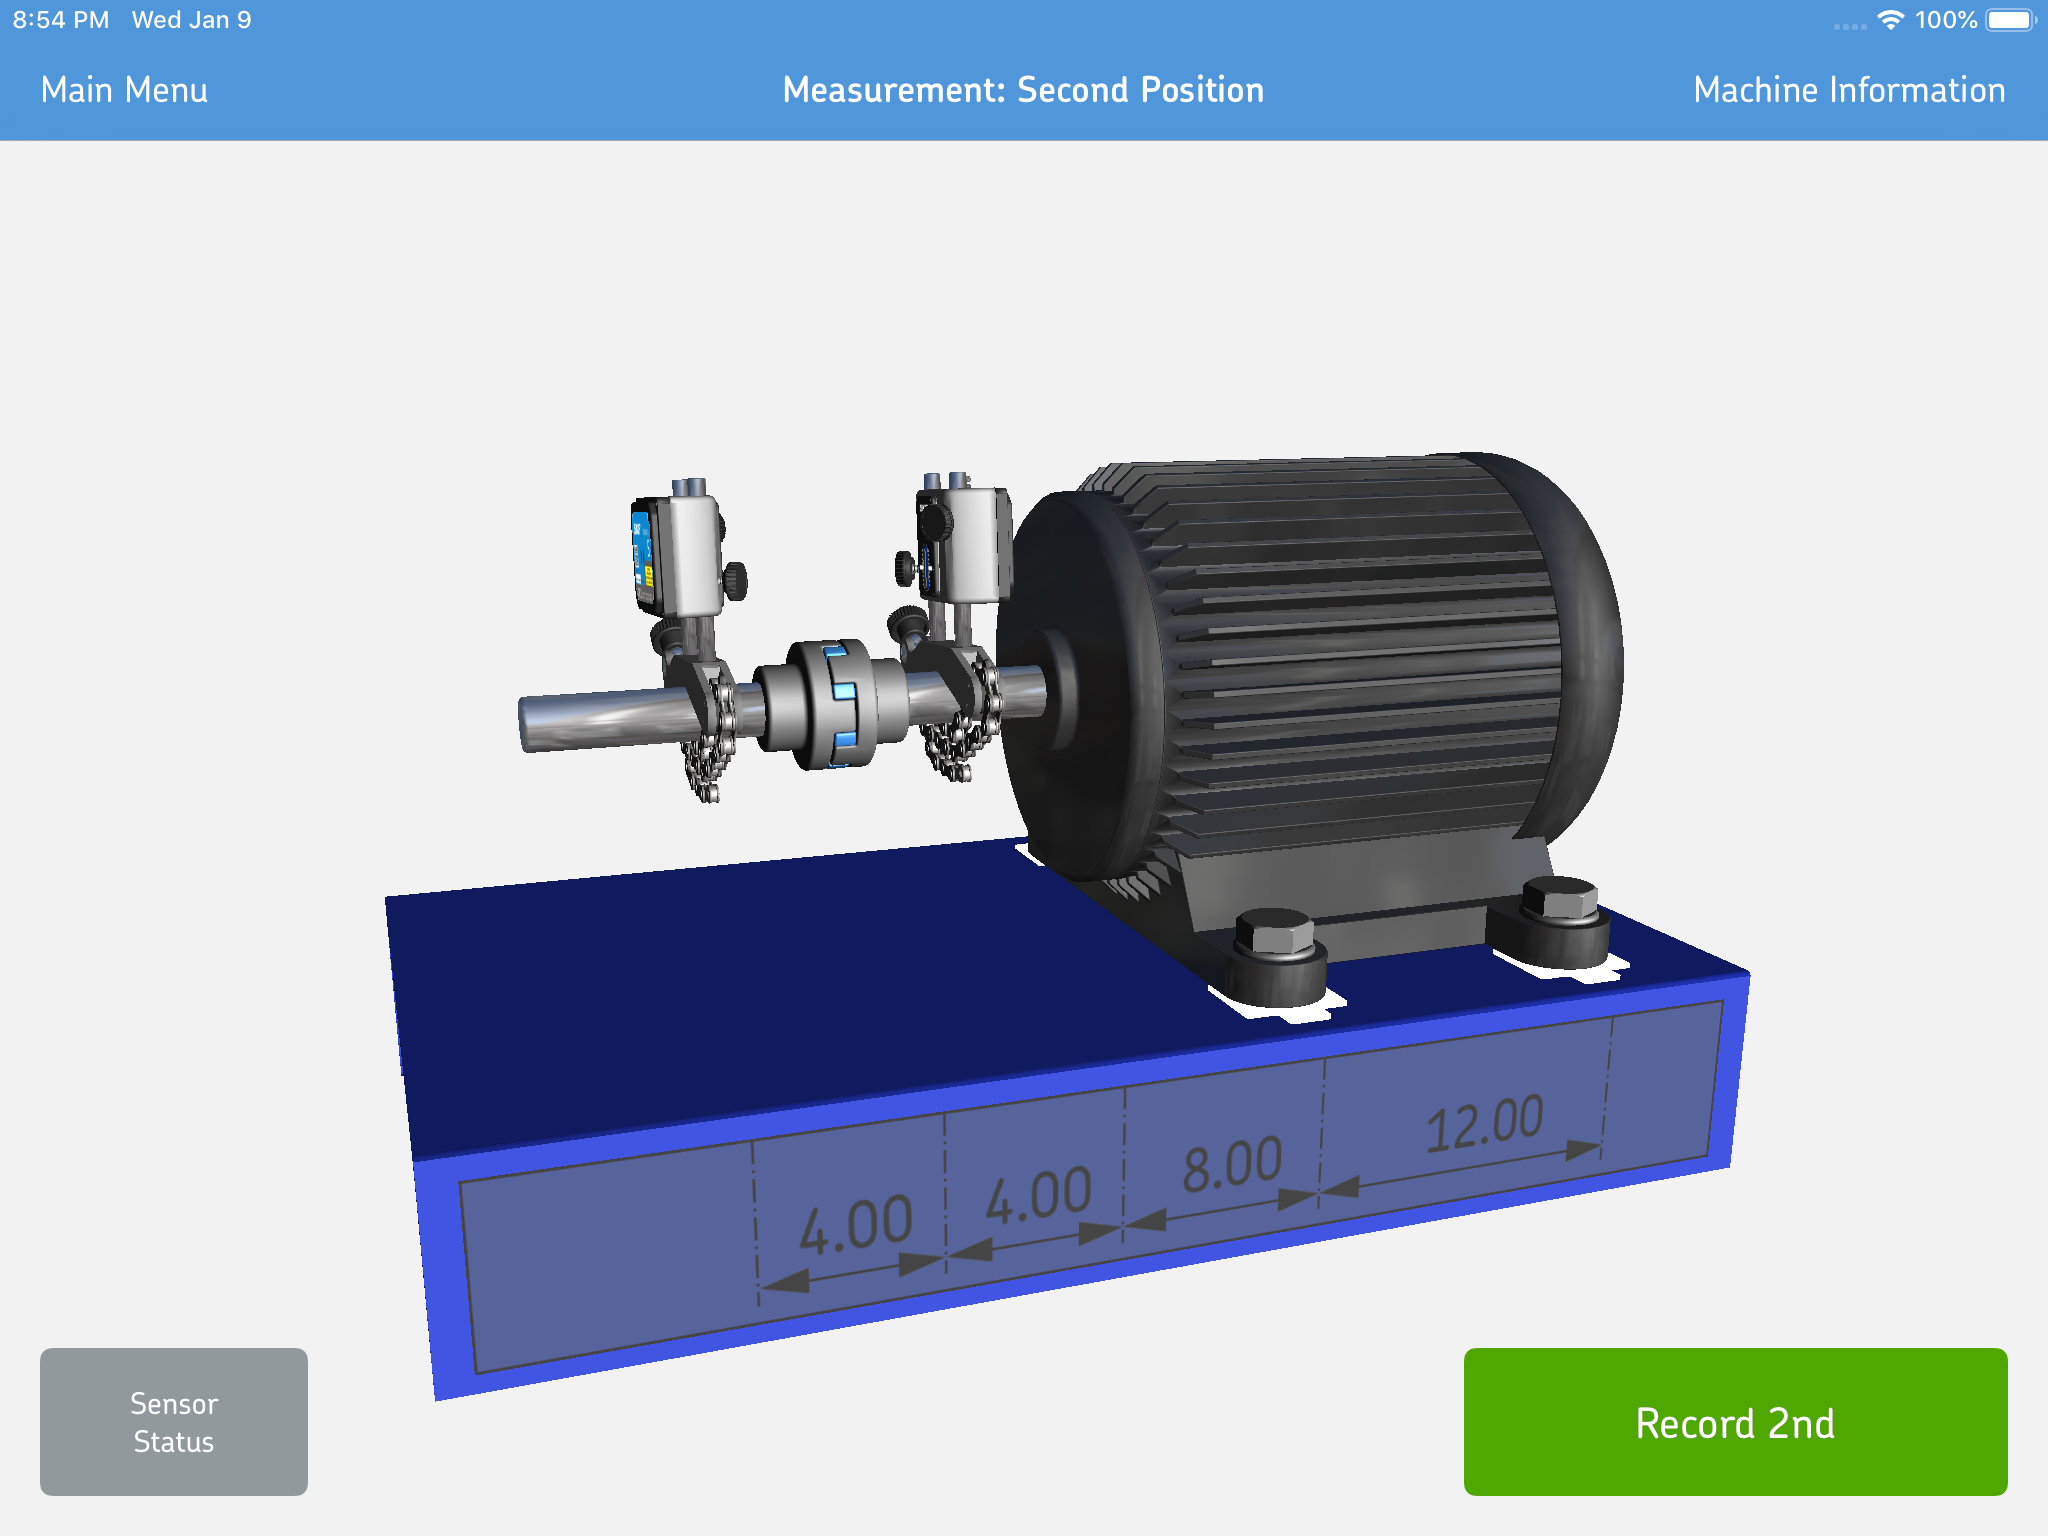
Task: Edit the leftmost 4.00 dimension value
Action: pyautogui.click(x=855, y=1224)
